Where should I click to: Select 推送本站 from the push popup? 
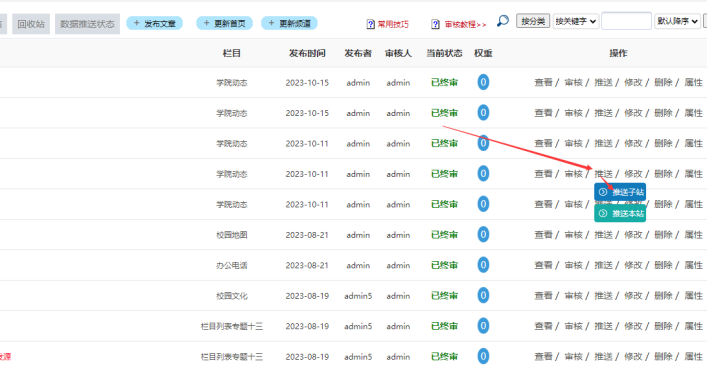[620, 213]
